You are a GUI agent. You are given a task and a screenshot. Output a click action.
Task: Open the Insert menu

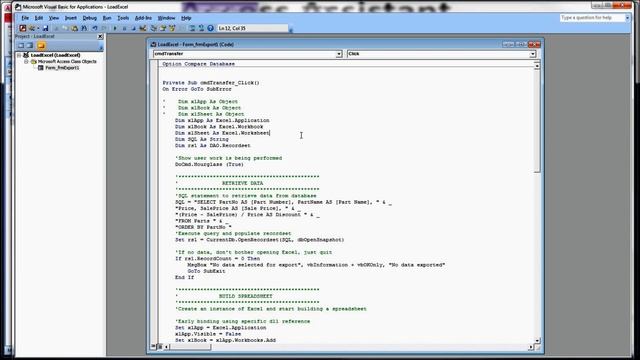[x=71, y=18]
